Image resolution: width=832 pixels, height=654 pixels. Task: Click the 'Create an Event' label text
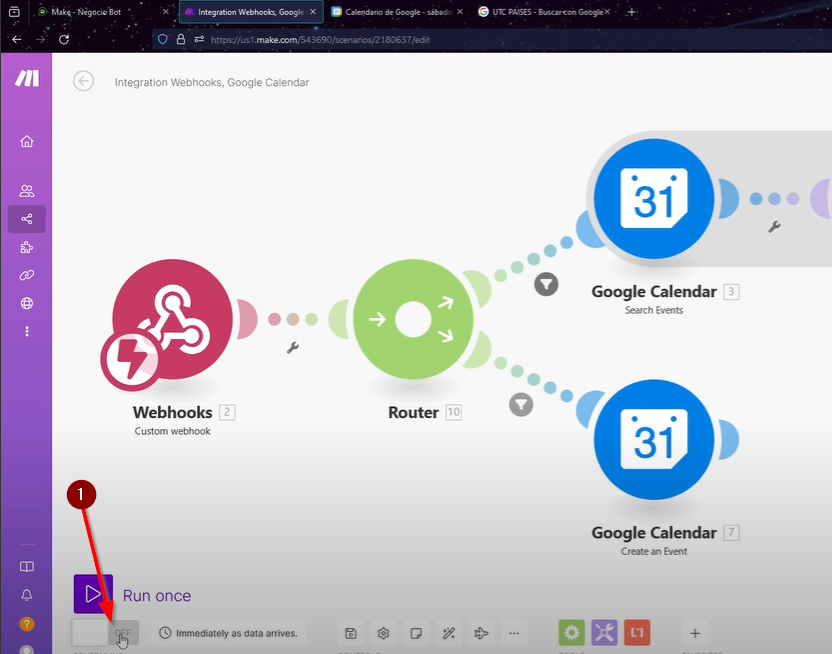tap(654, 552)
